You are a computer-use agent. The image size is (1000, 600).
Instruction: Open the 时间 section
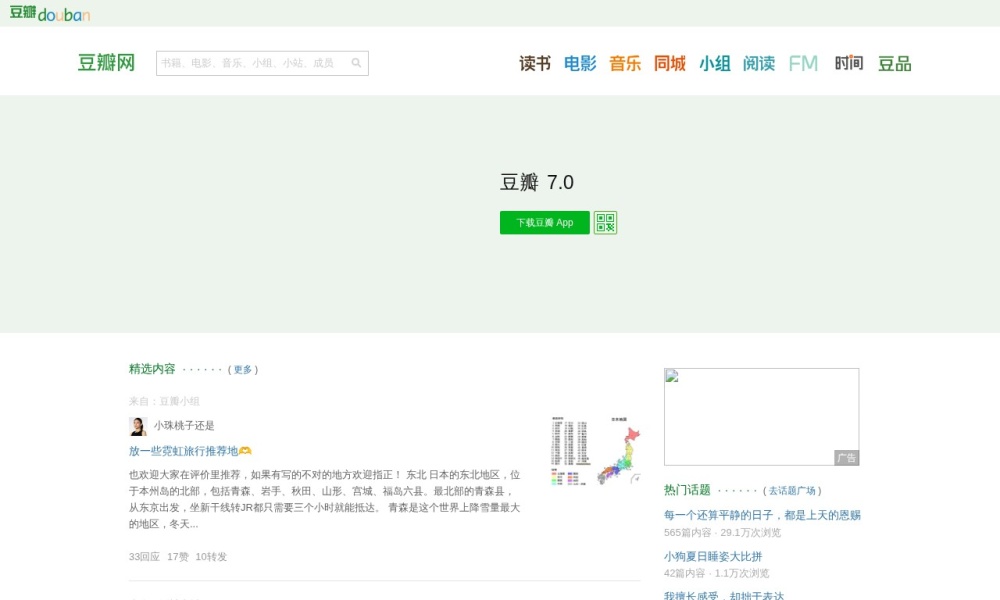(849, 63)
